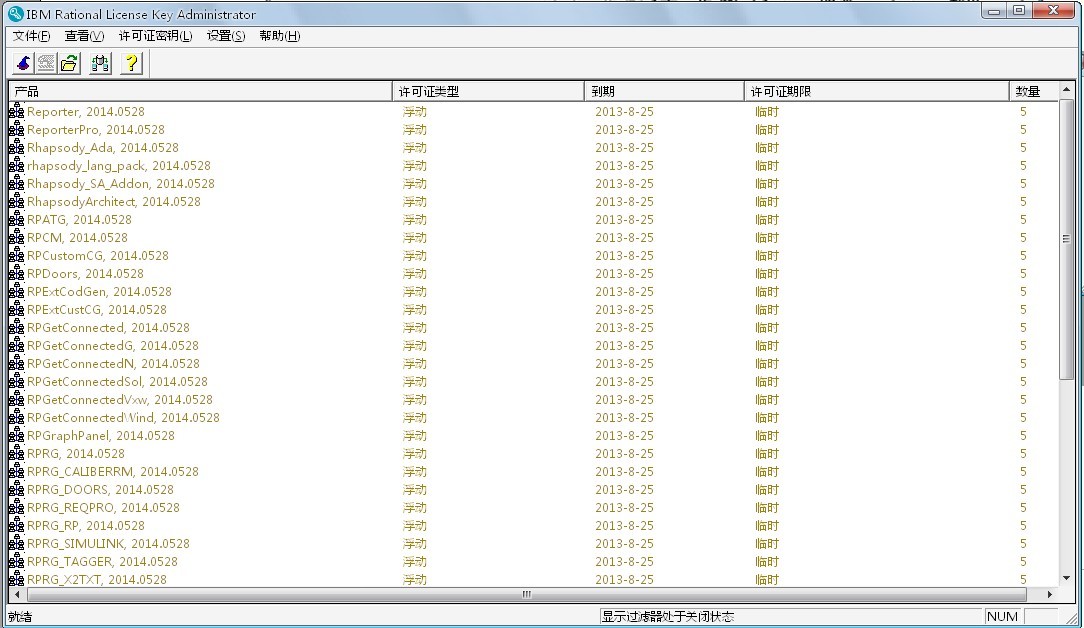This screenshot has width=1084, height=628.
Task: Select the RPRG_DOORS, 2014.0528 row
Action: click(x=533, y=489)
